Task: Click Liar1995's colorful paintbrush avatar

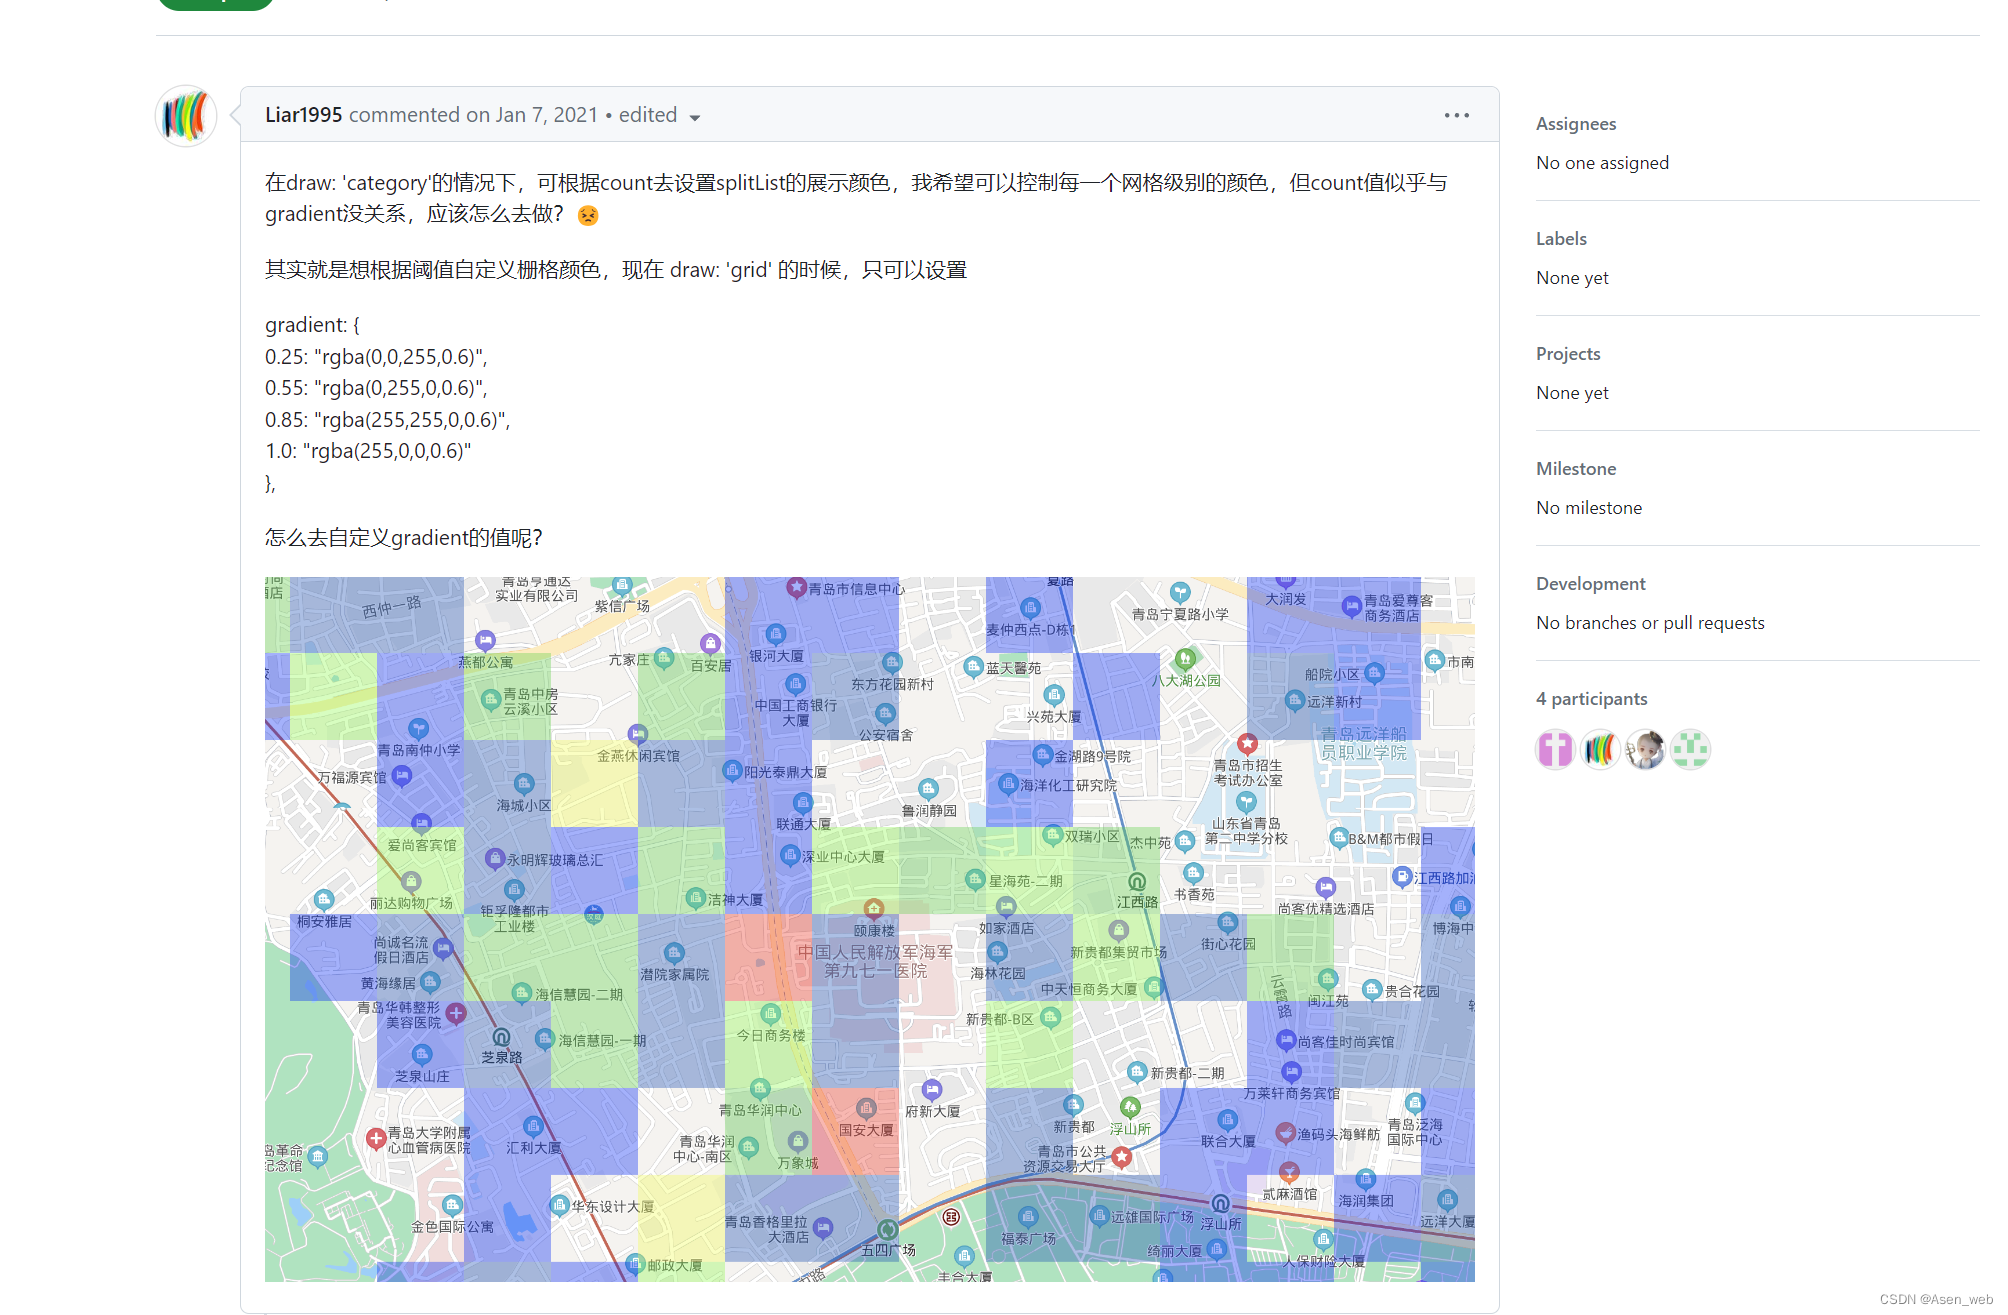Action: click(x=185, y=115)
